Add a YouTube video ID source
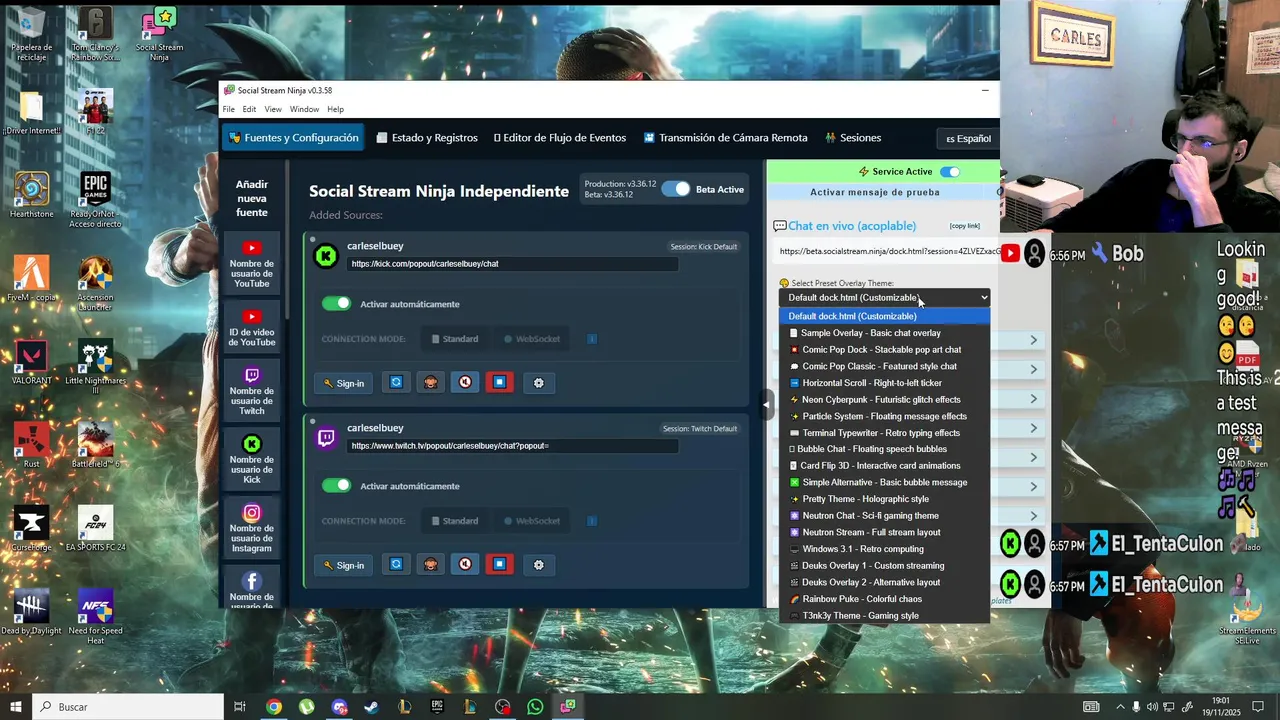 point(252,328)
